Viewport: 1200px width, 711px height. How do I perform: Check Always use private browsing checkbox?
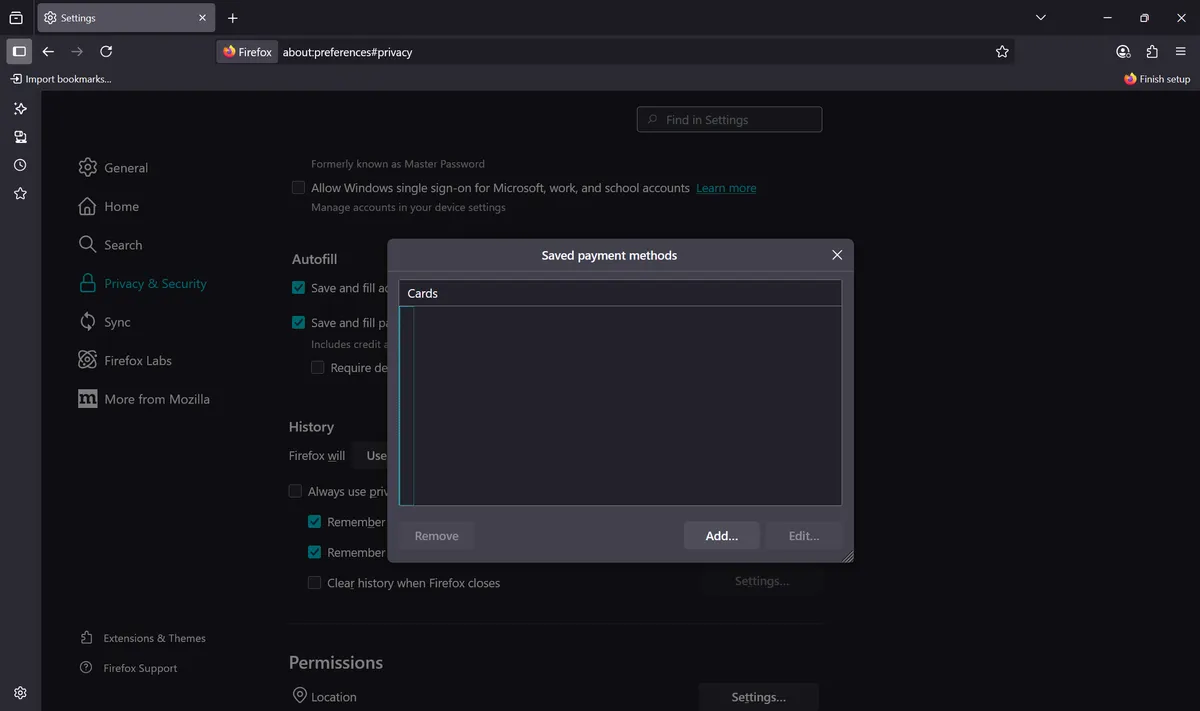[295, 491]
